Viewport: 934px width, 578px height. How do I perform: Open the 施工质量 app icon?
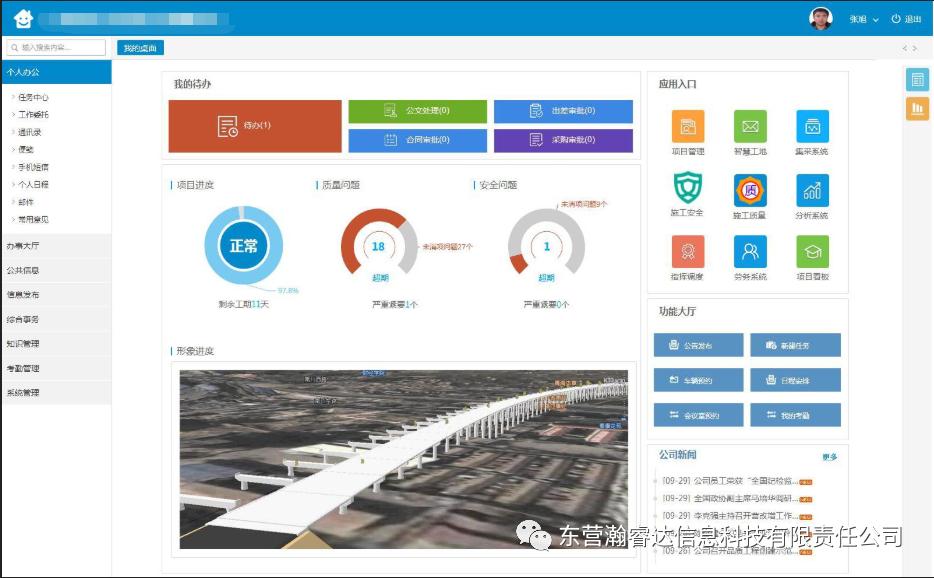pyautogui.click(x=749, y=189)
